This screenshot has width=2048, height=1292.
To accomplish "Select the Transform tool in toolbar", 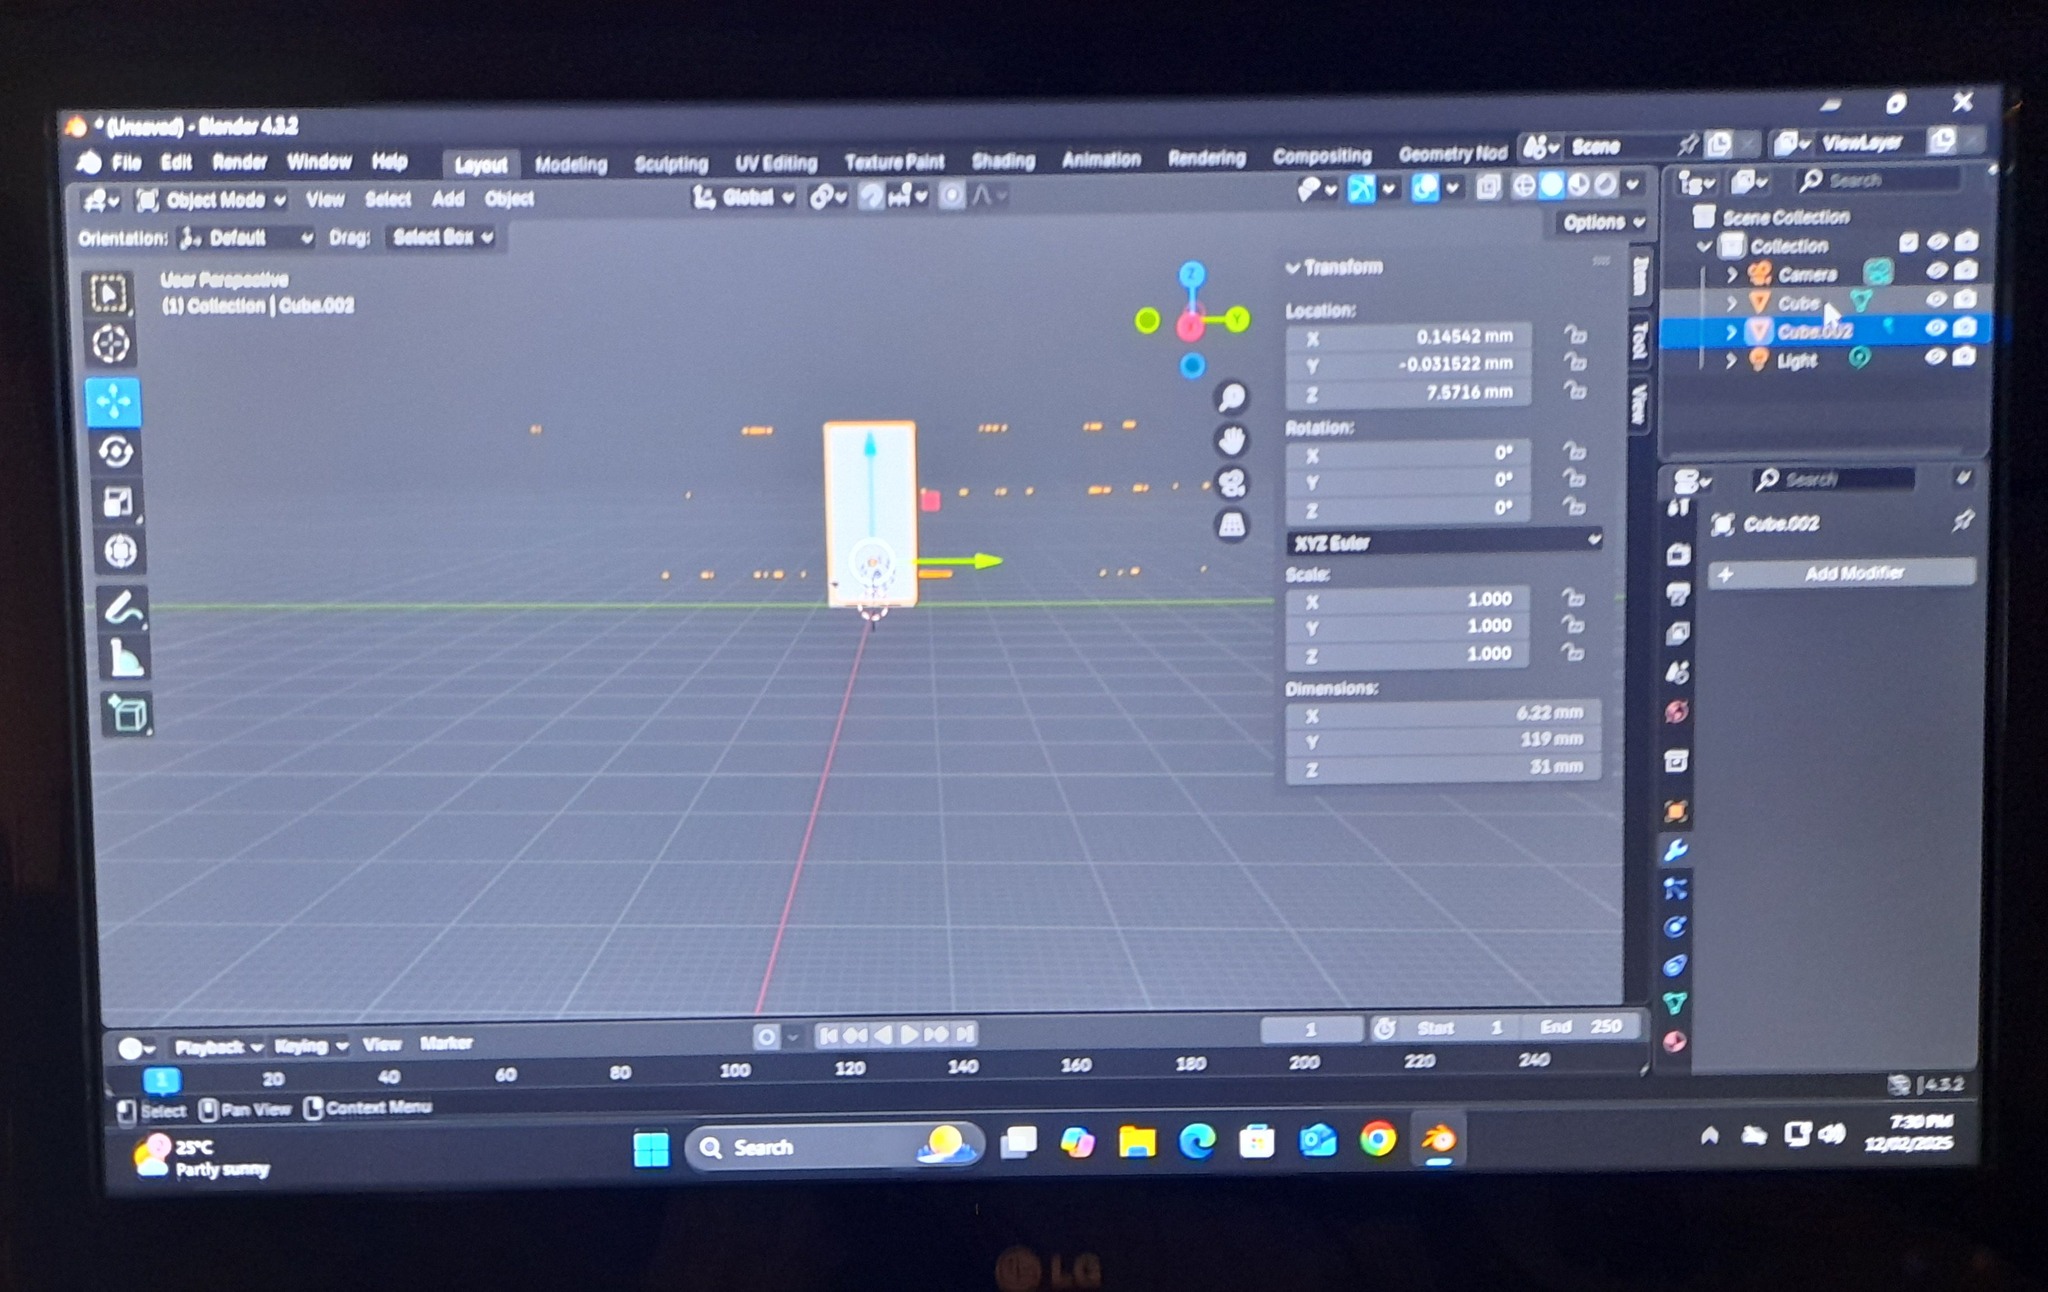I will tap(120, 550).
